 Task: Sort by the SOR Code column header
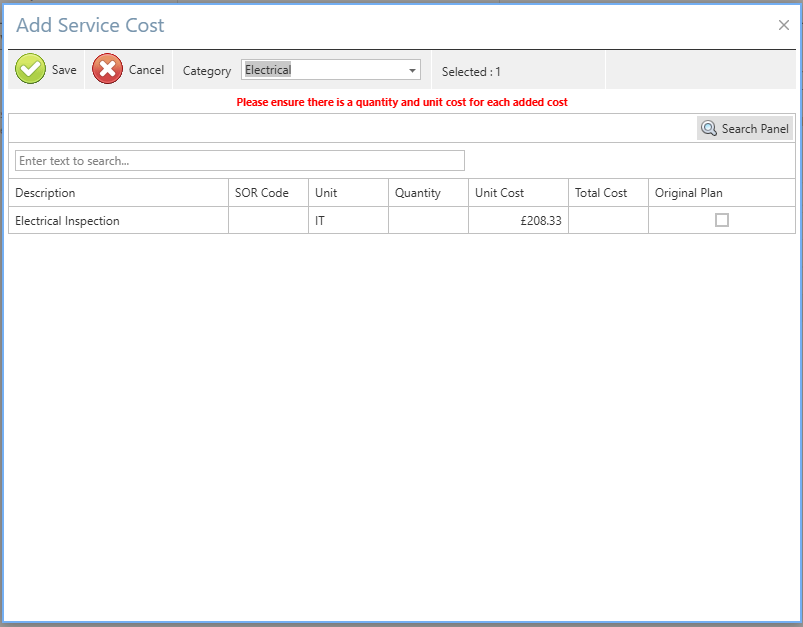(268, 193)
